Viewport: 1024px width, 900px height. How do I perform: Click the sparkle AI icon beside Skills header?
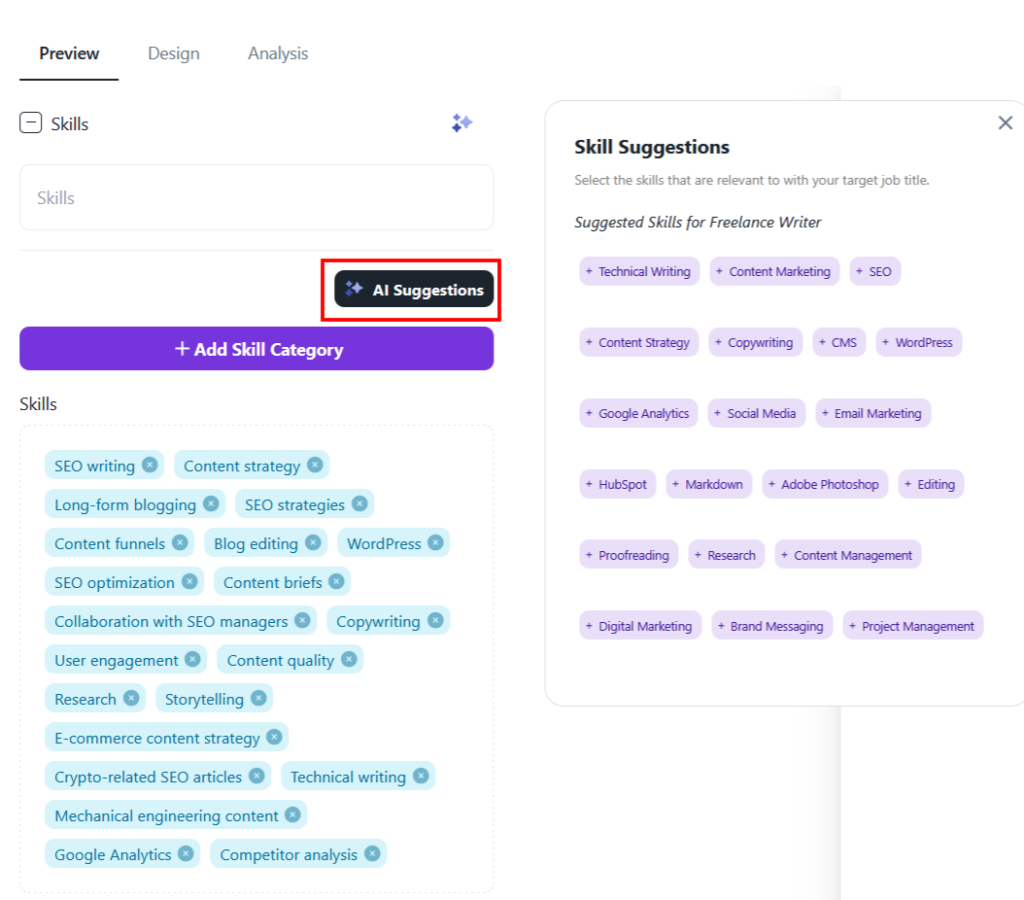(x=462, y=123)
